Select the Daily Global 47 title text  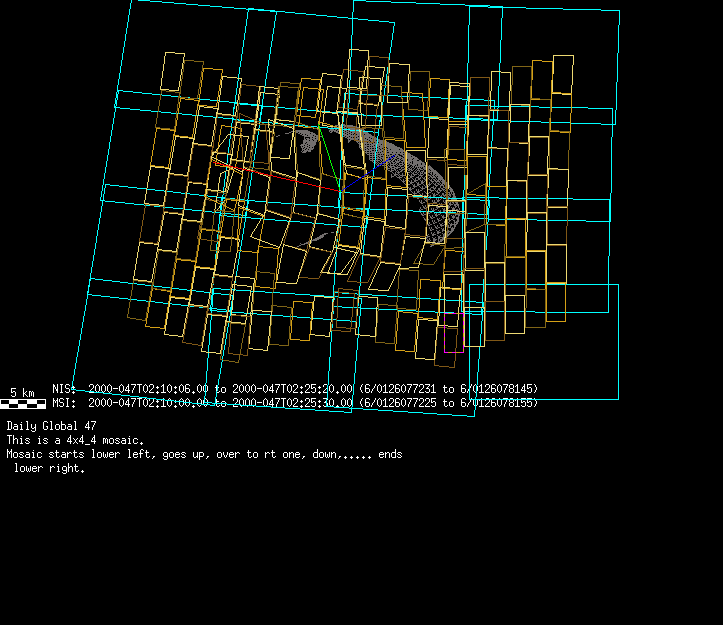51,426
